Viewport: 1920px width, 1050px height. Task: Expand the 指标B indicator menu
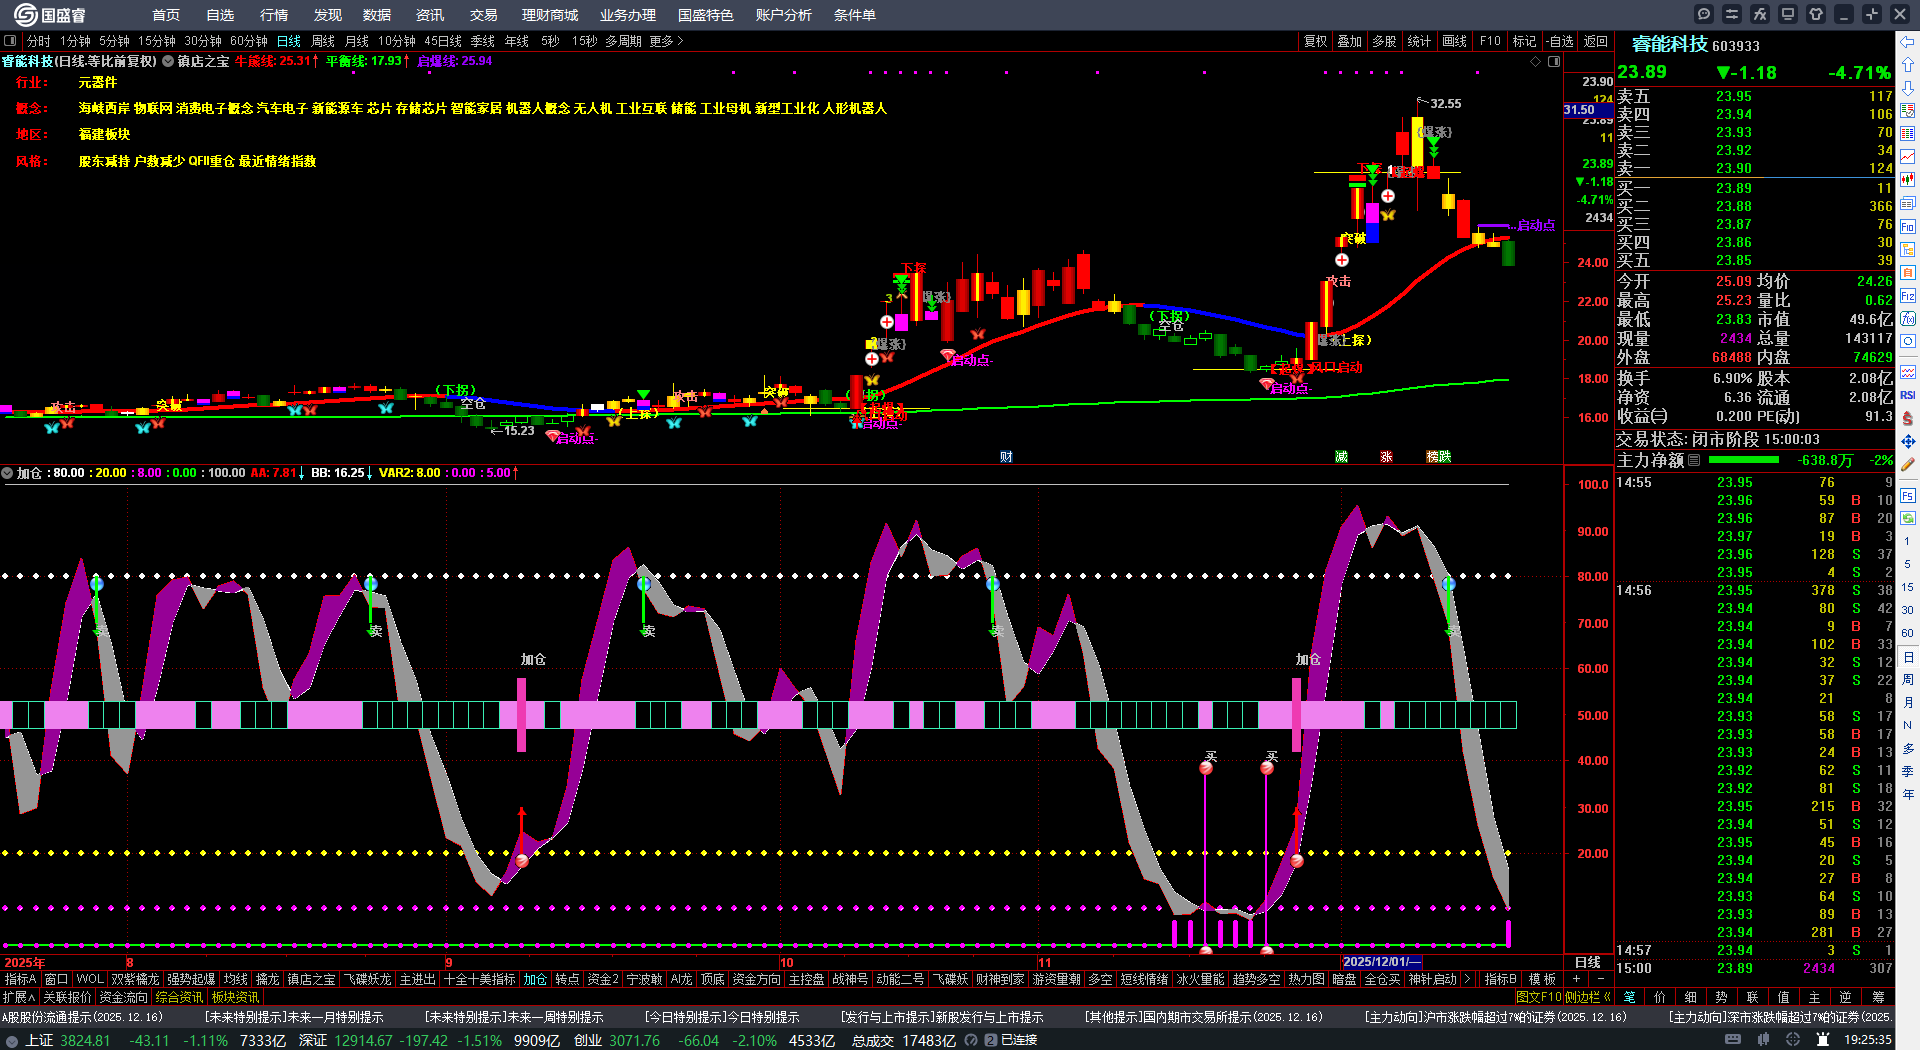point(1501,979)
